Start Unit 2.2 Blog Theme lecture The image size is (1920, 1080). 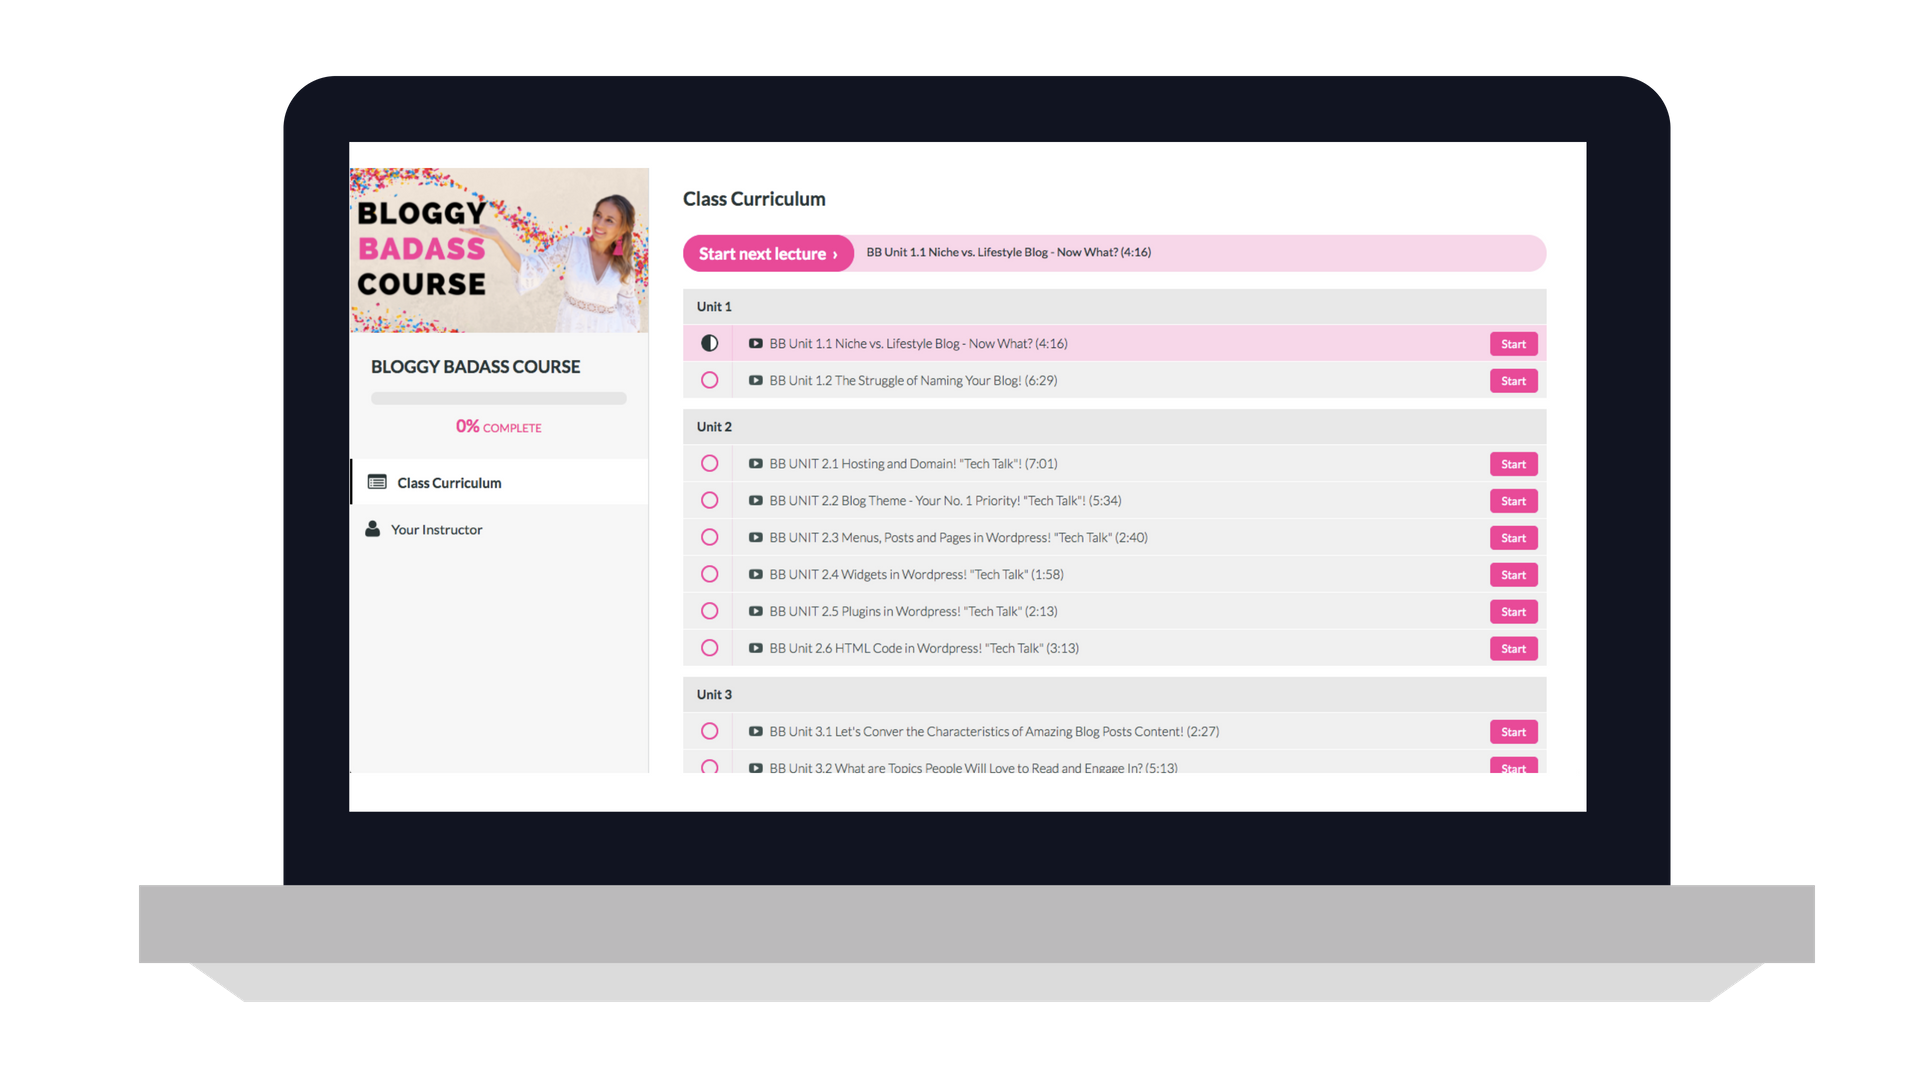(x=1513, y=501)
